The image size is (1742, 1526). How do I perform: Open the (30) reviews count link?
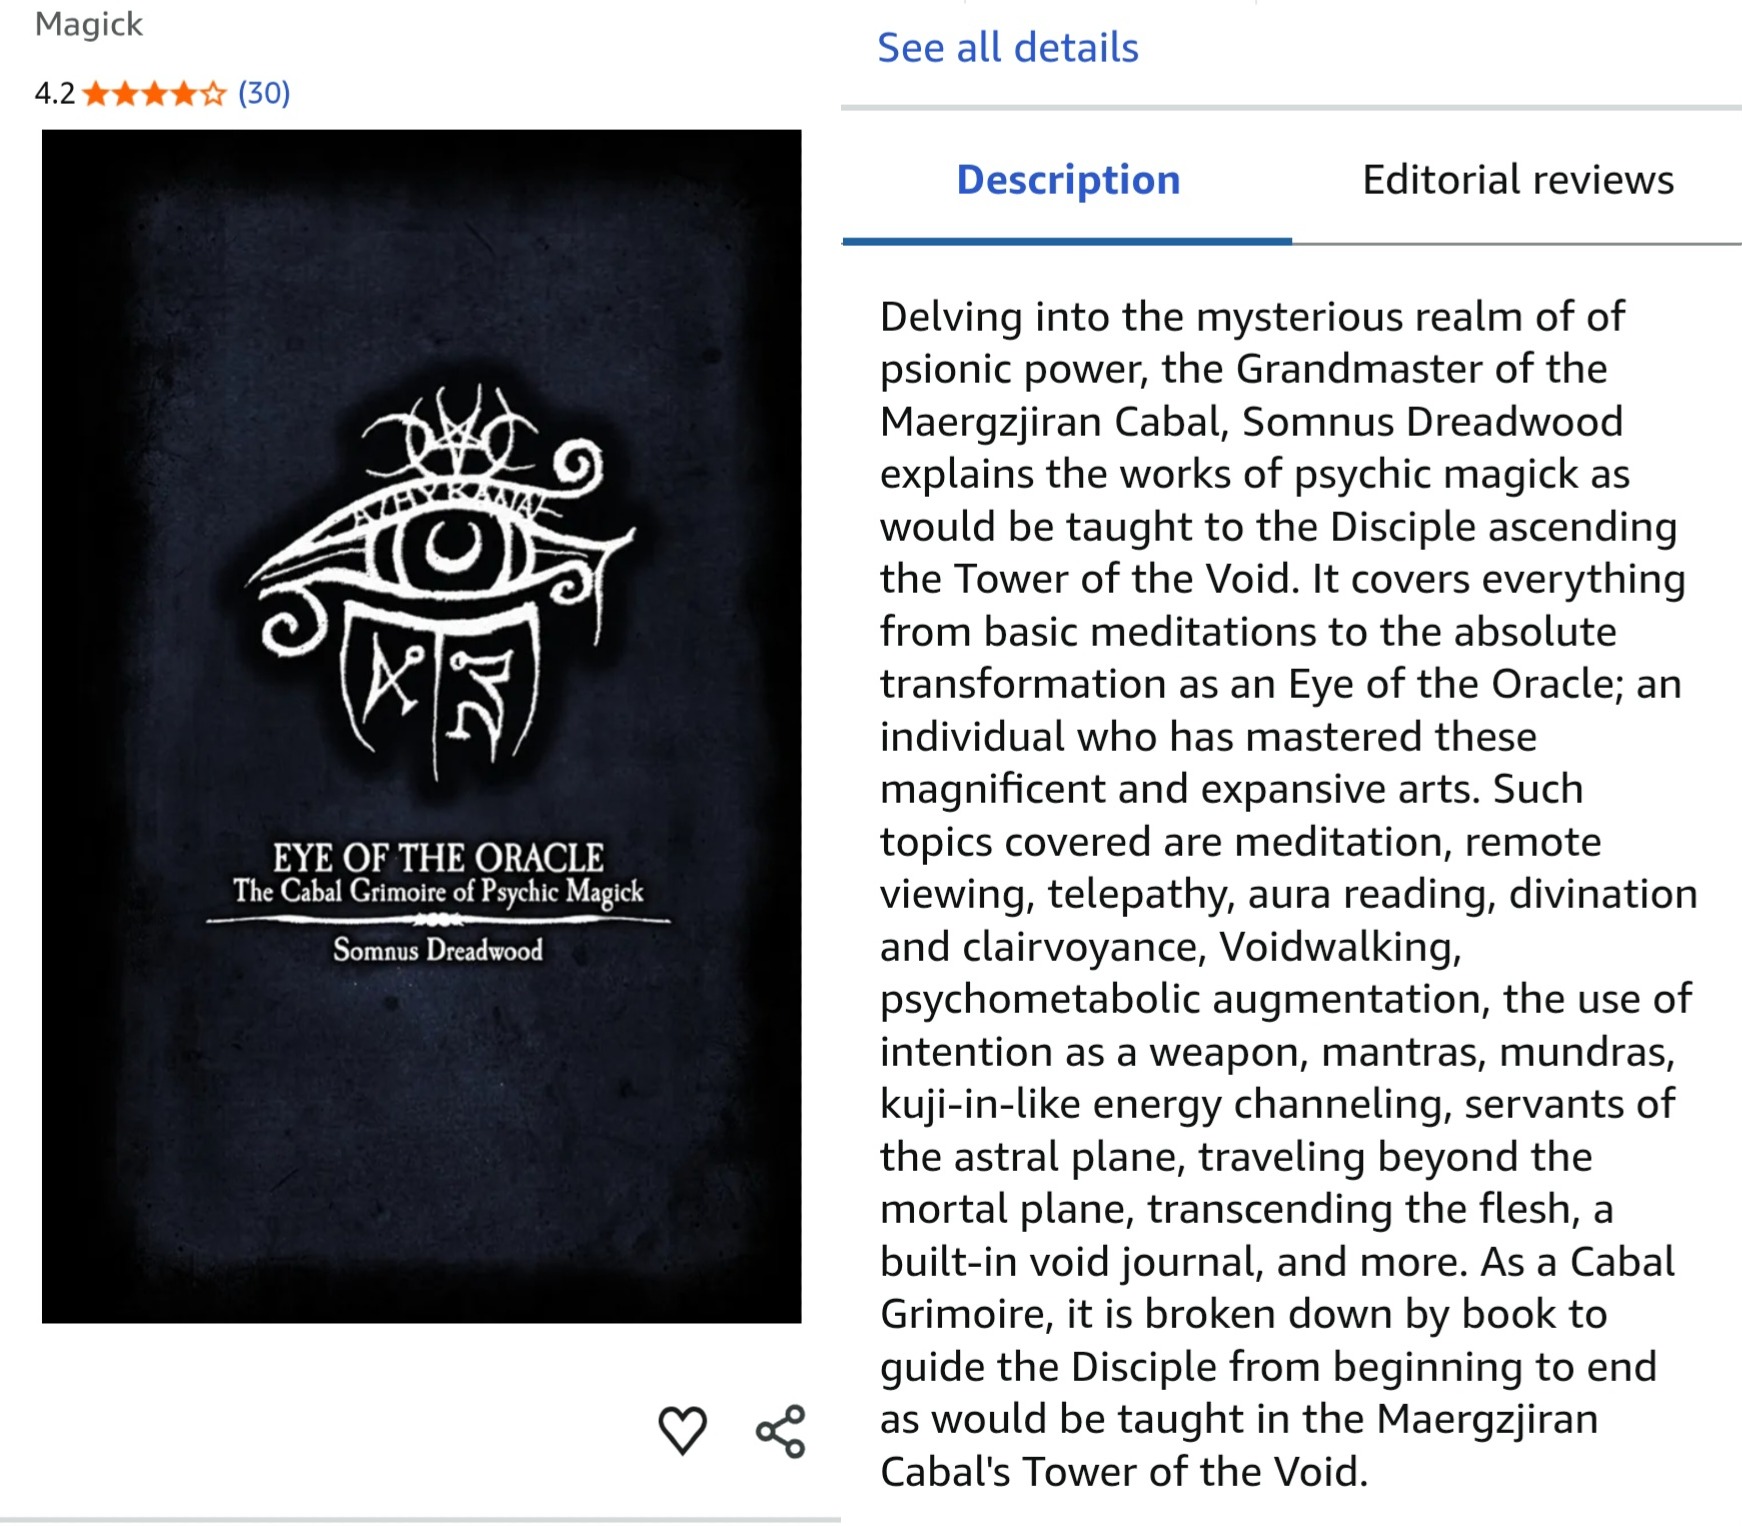point(264,93)
